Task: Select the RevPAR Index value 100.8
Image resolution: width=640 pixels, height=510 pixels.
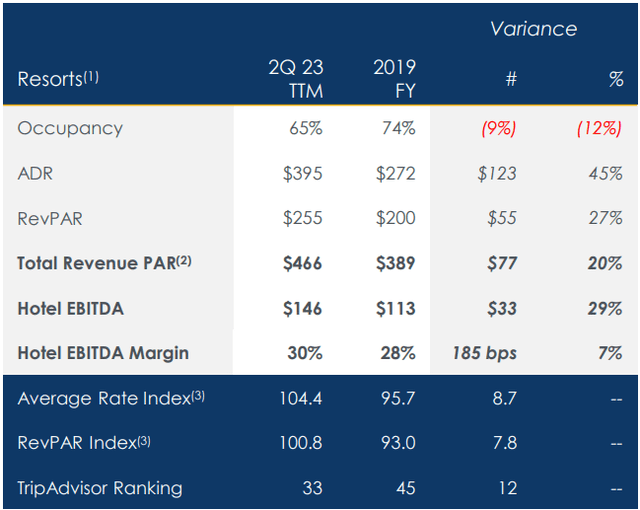Action: (x=301, y=443)
